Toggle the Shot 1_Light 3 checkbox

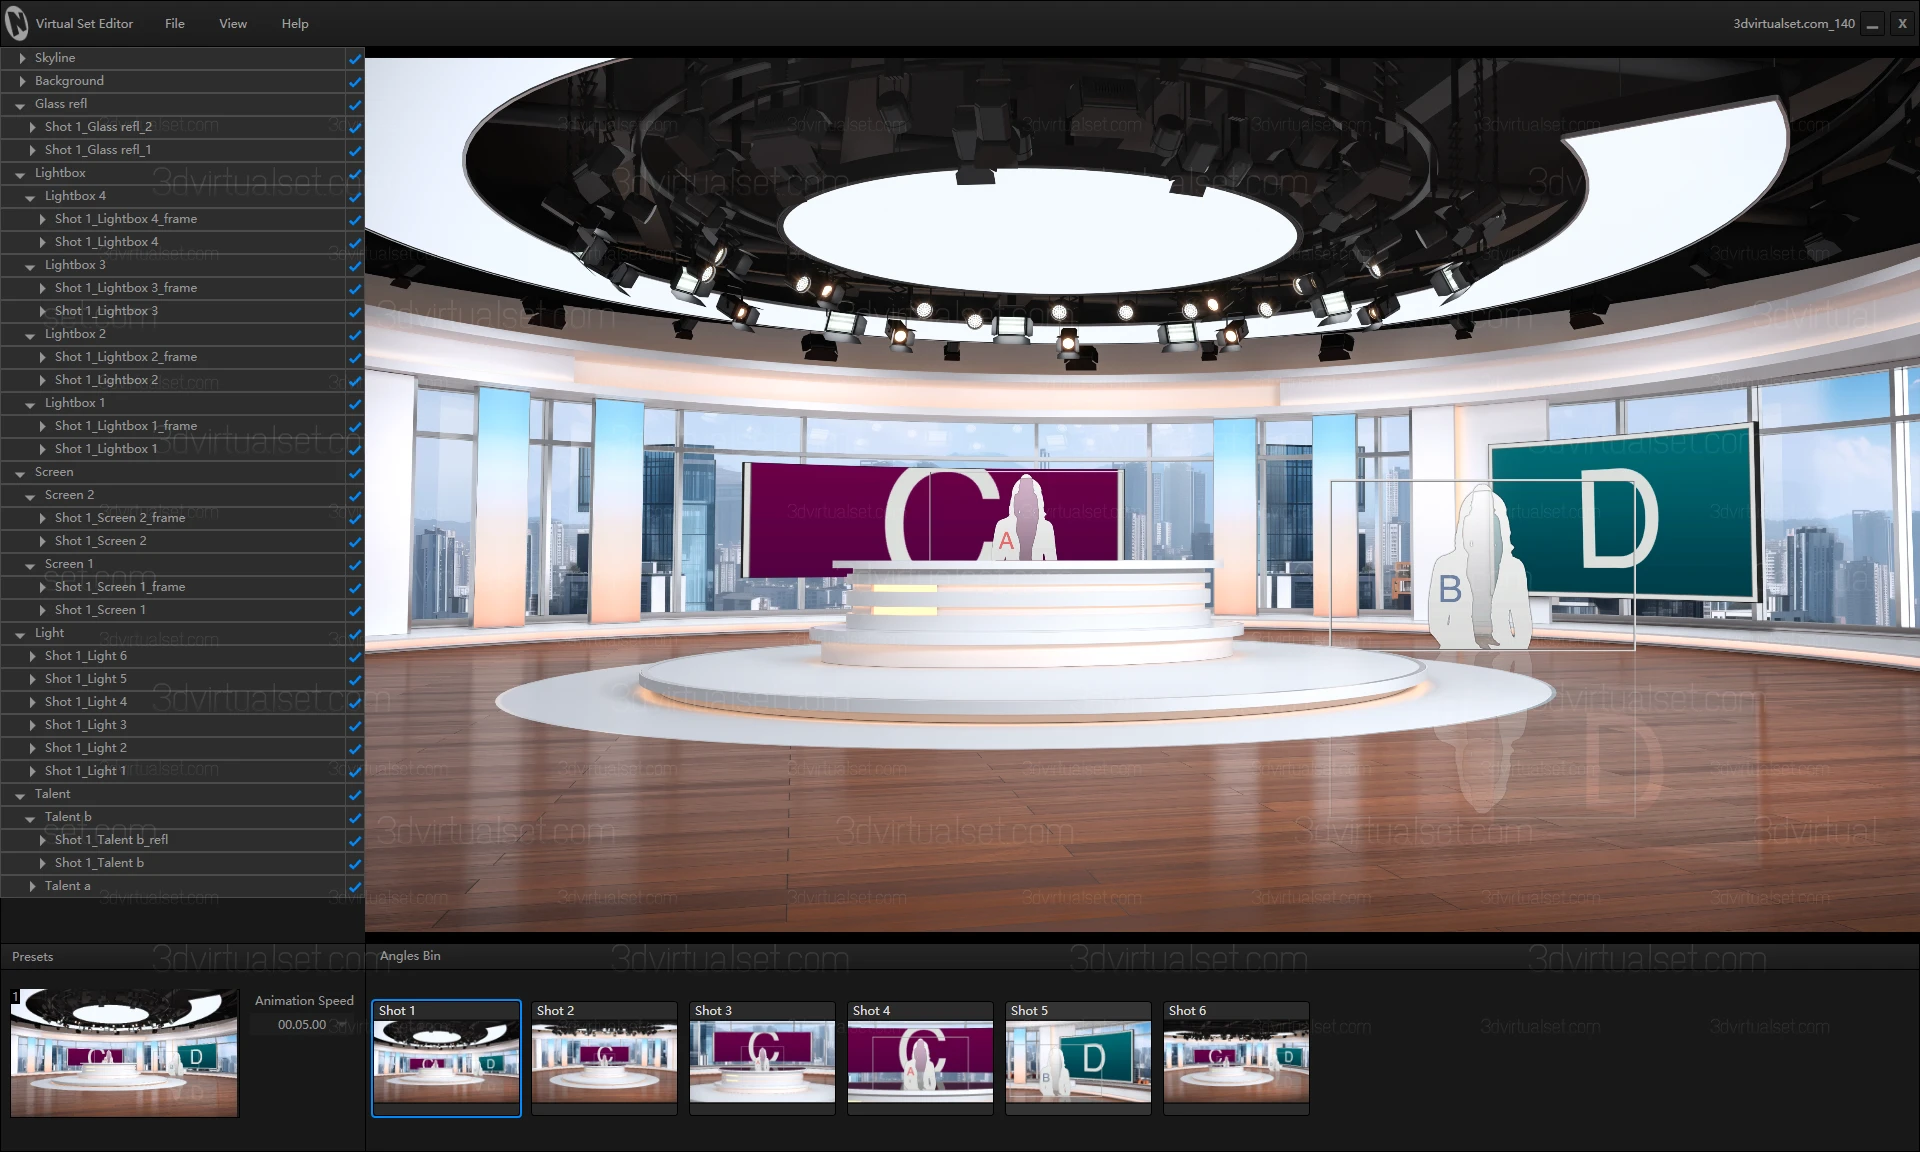pyautogui.click(x=355, y=726)
